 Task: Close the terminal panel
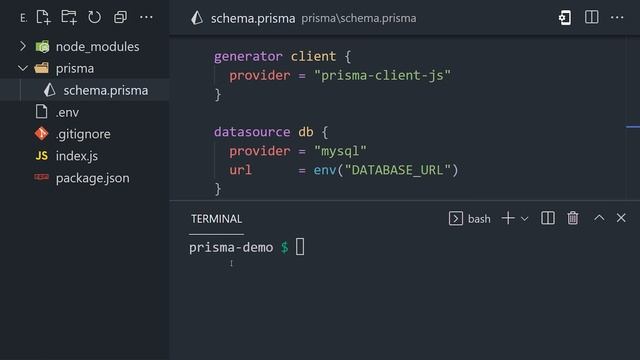(621, 218)
